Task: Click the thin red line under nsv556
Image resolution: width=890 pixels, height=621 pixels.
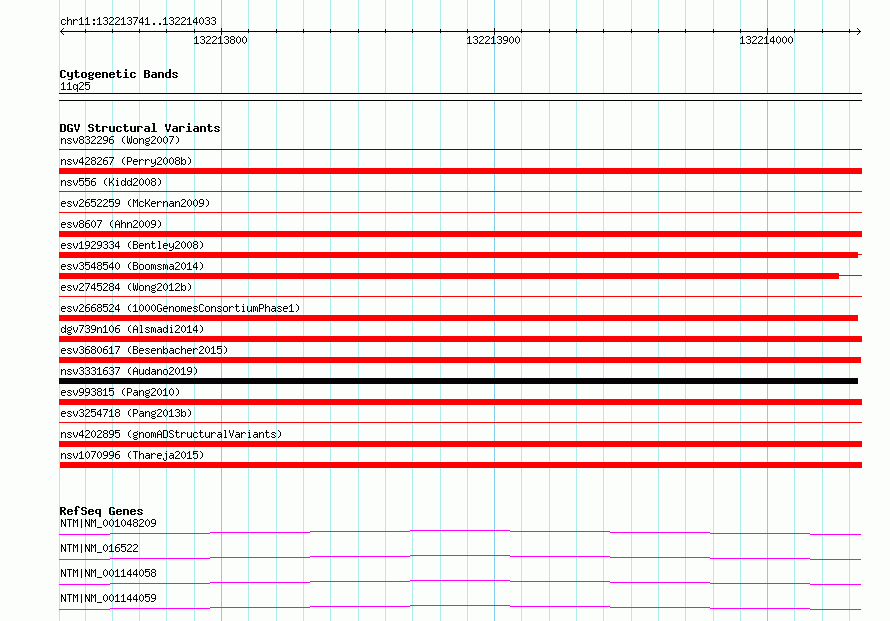Action: [460, 192]
